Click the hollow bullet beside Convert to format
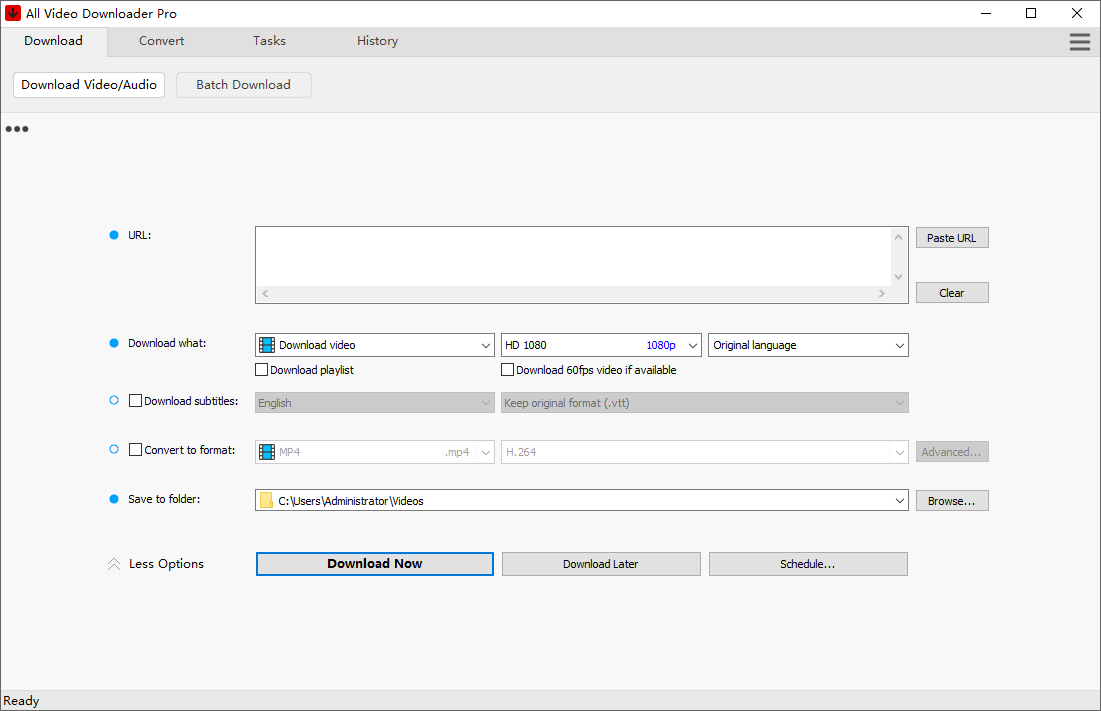The width and height of the screenshot is (1101, 711). click(114, 450)
